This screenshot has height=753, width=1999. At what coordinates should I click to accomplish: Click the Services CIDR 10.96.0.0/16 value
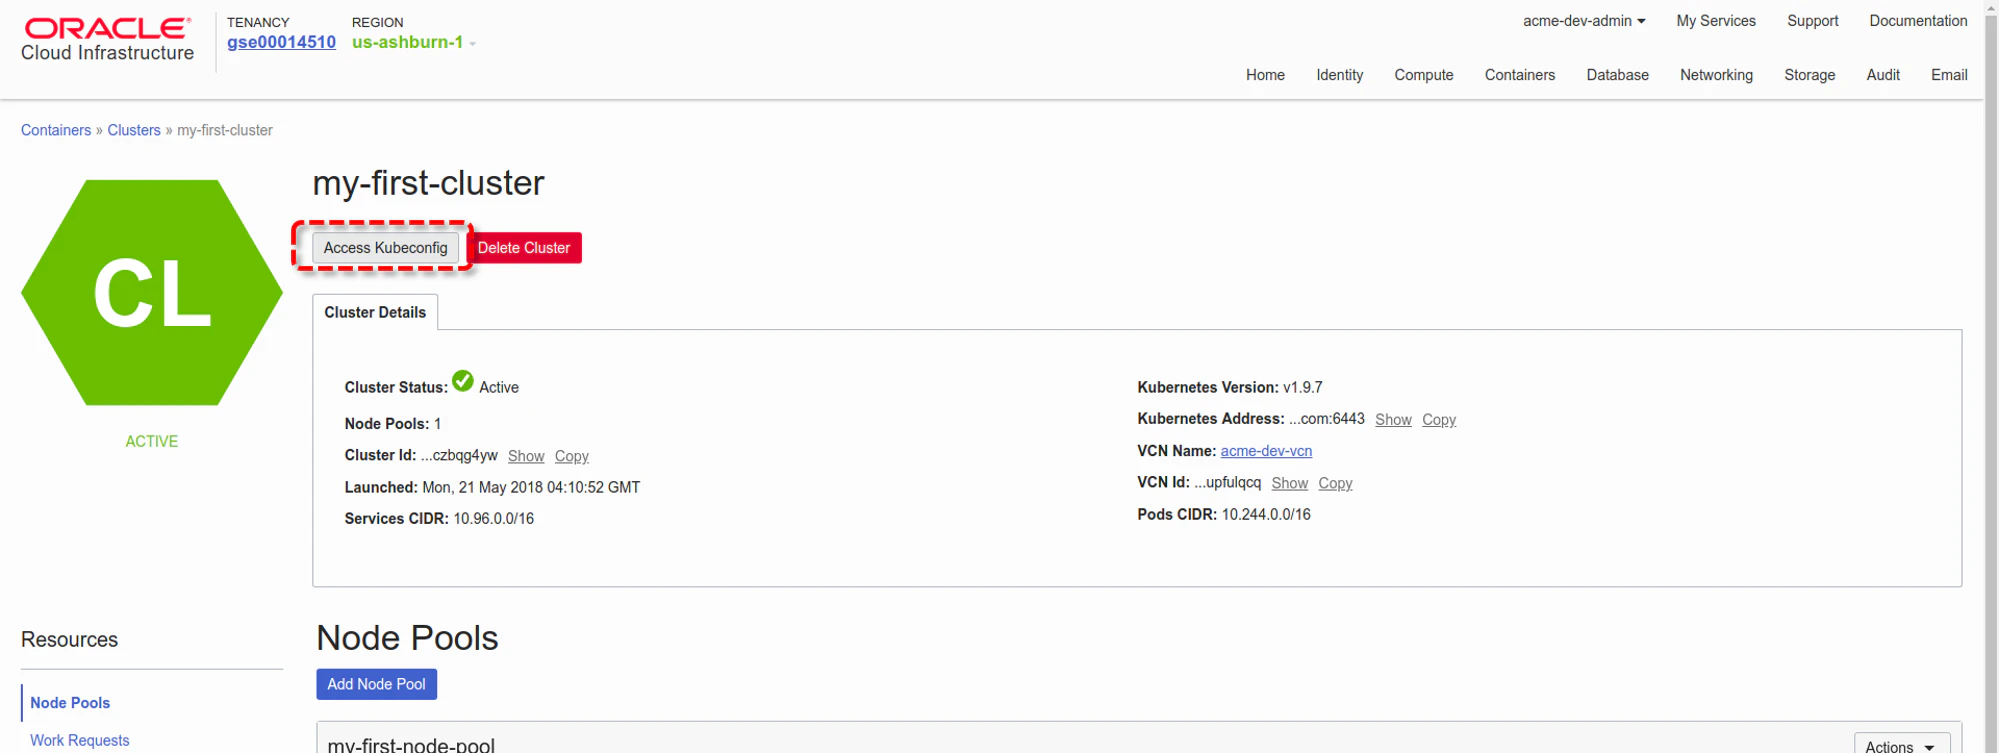click(x=493, y=518)
